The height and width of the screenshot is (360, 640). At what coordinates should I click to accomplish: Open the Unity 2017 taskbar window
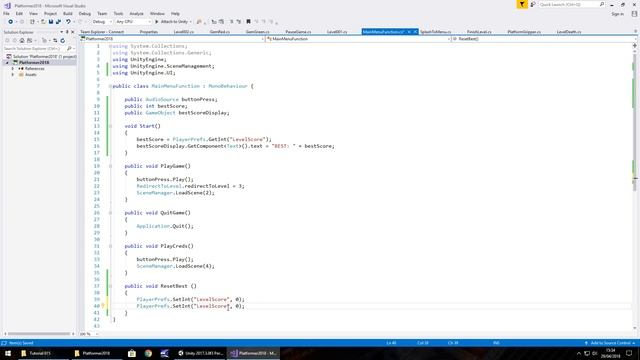(200, 353)
